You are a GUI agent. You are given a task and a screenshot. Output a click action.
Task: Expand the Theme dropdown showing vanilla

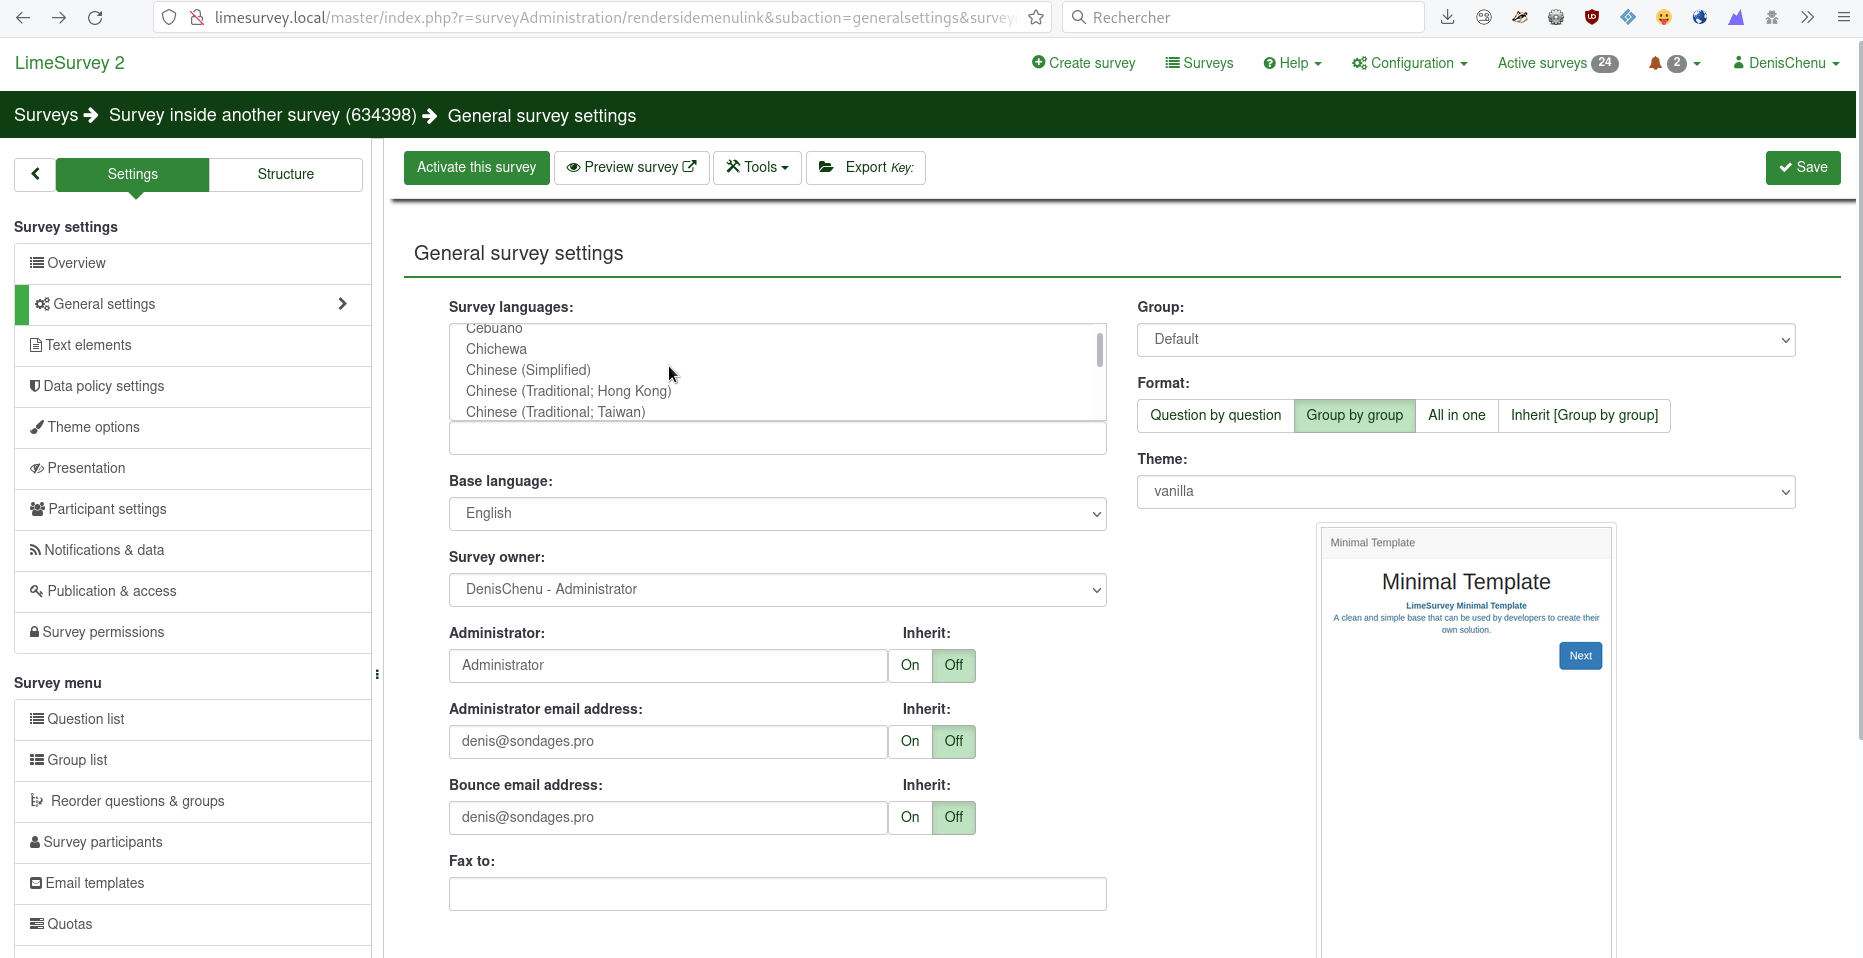coord(1465,492)
